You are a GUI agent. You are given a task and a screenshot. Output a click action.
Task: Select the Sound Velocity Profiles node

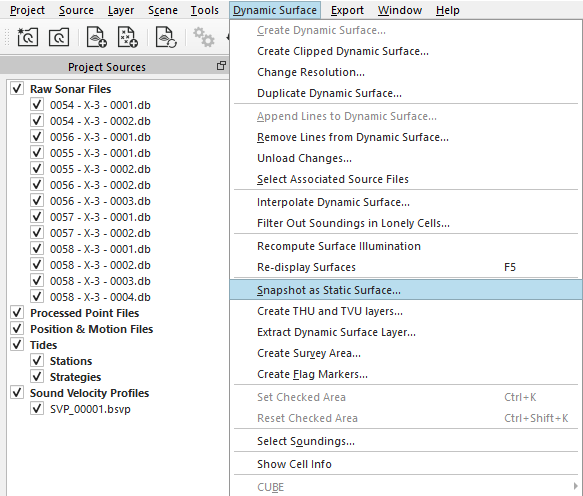pos(90,393)
